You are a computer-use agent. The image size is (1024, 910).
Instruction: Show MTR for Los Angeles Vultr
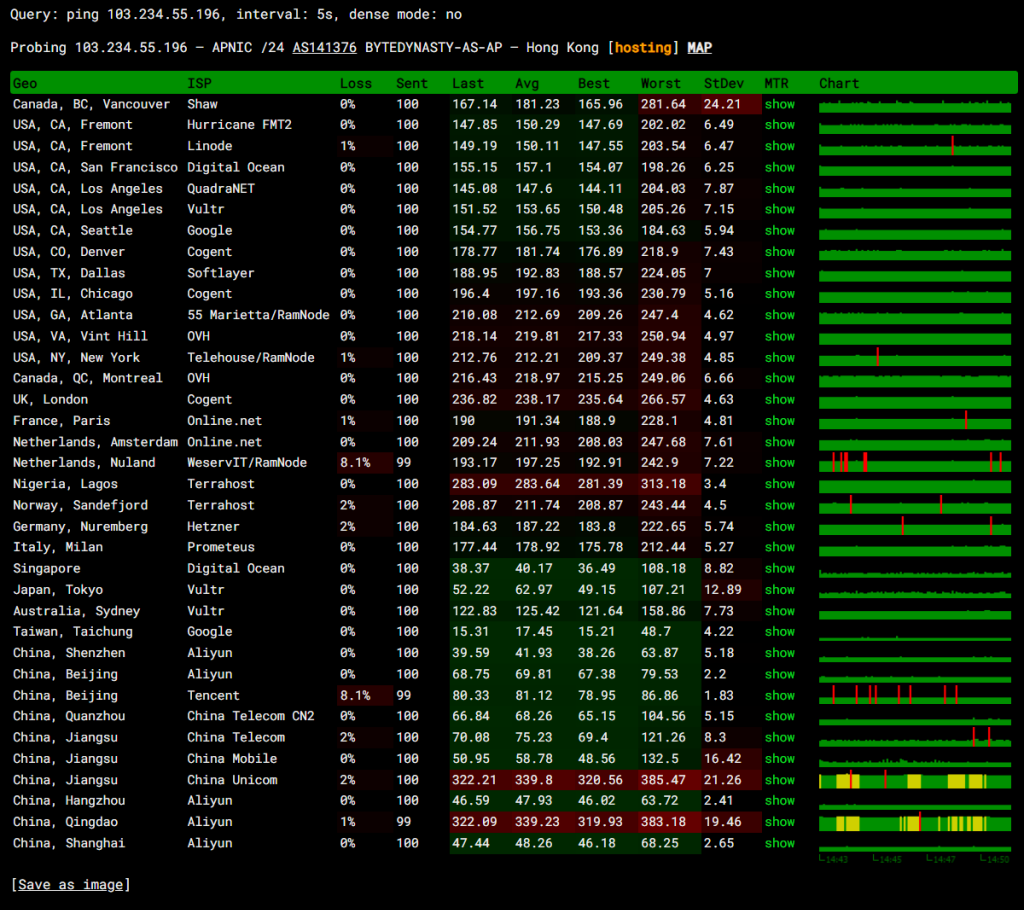(x=780, y=209)
